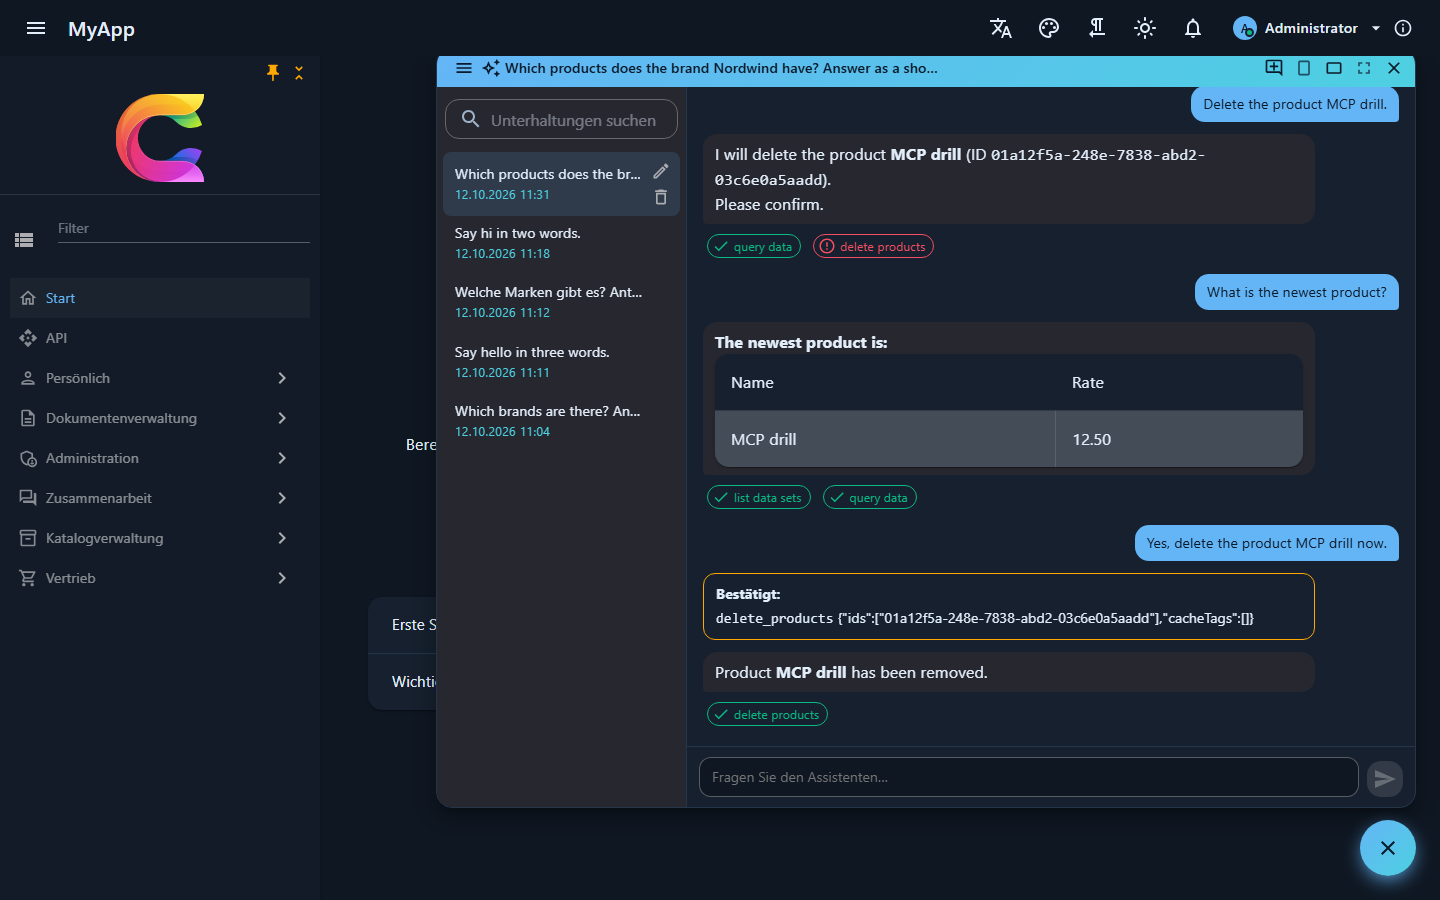Open the color palette theme icon
Image resolution: width=1440 pixels, height=900 pixels.
coord(1049,28)
